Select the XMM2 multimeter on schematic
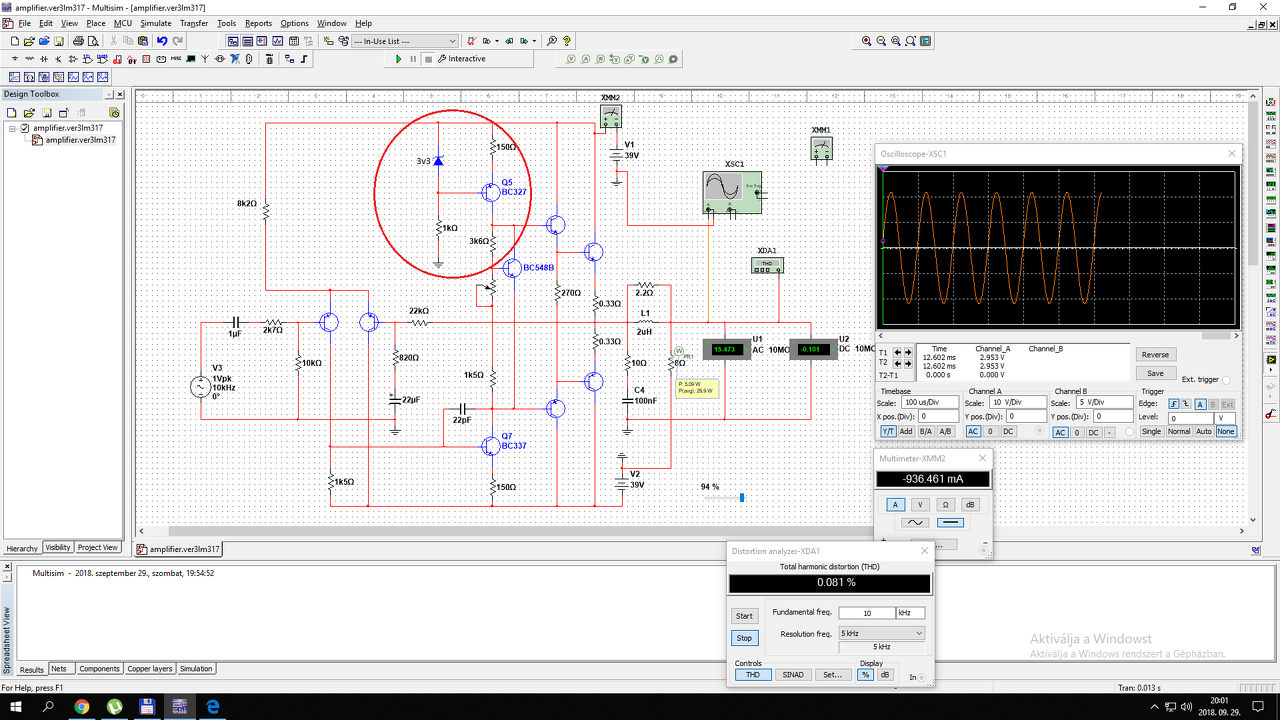 (x=611, y=117)
